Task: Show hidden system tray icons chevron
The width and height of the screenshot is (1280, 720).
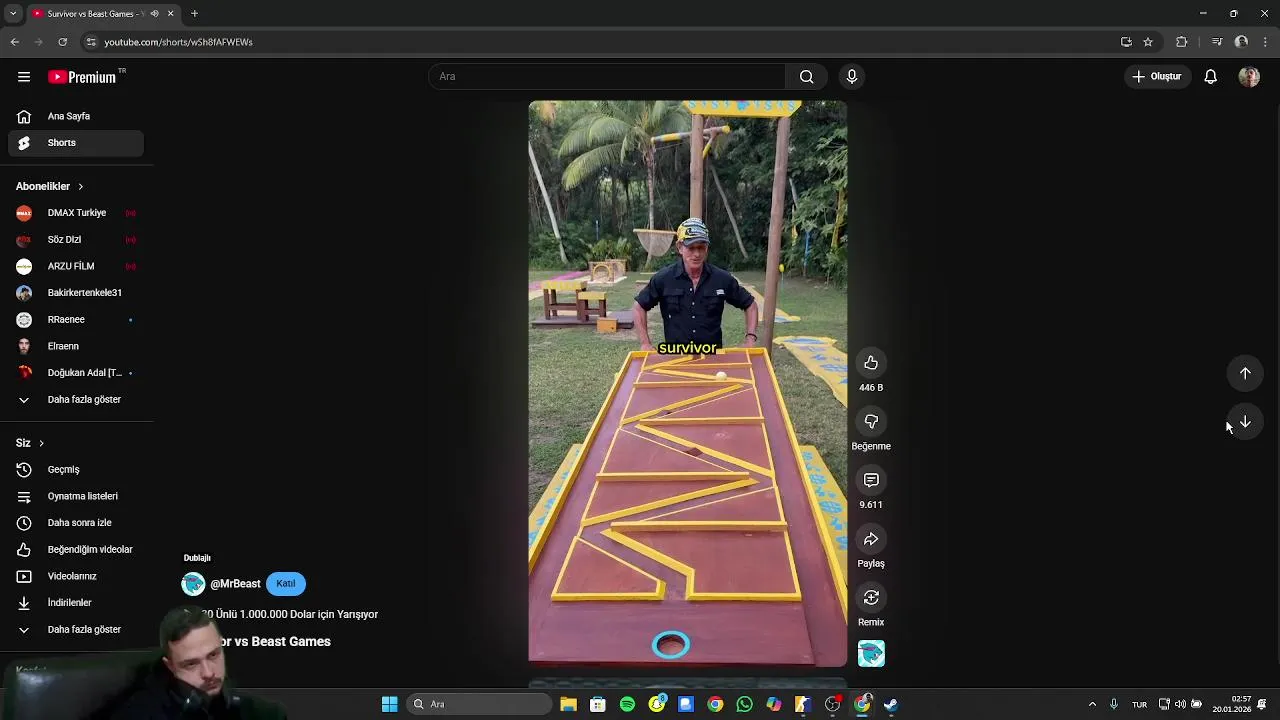Action: [1092, 704]
